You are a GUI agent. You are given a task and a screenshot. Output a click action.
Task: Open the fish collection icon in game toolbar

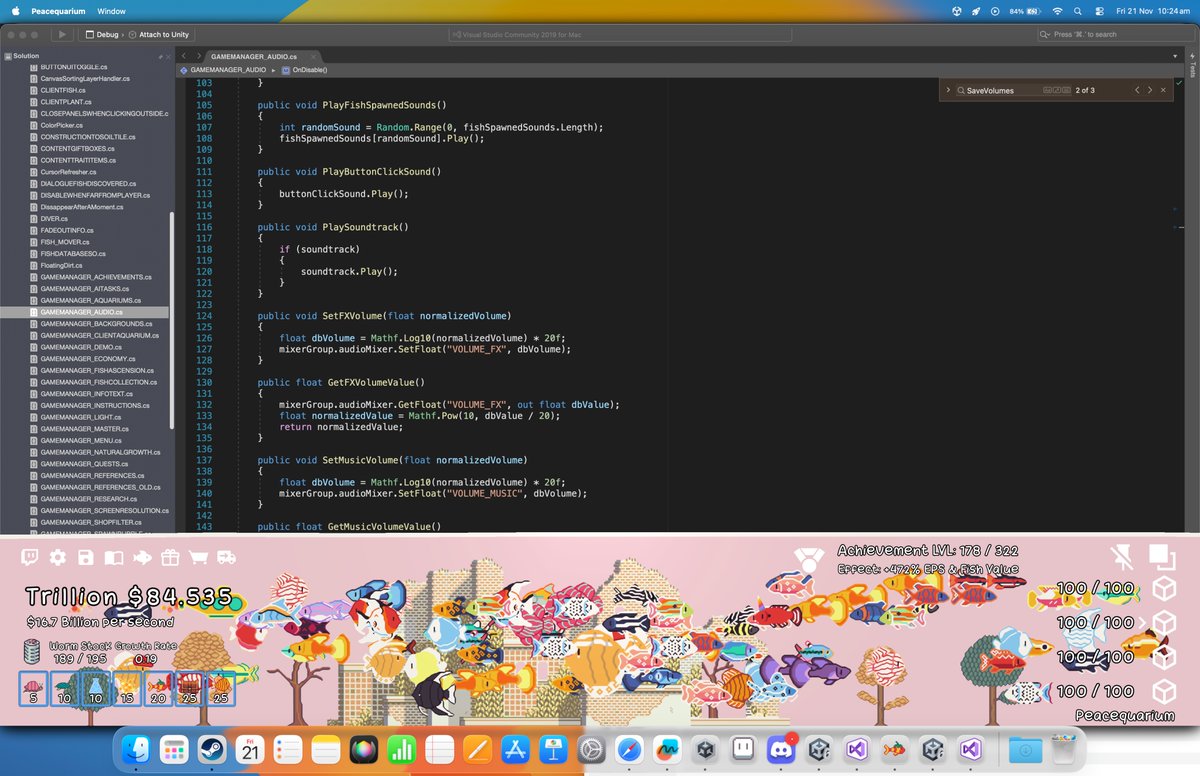tap(142, 558)
